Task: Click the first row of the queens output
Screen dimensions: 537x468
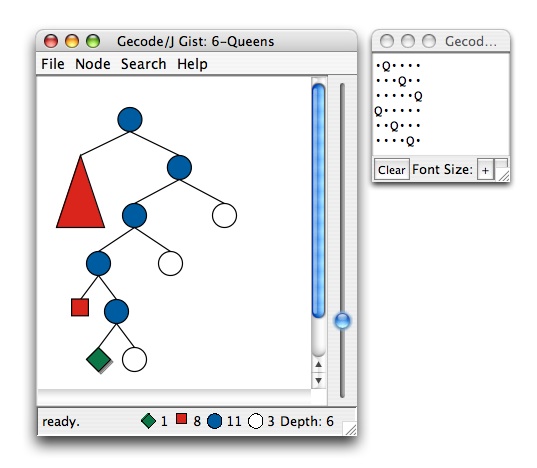Action: 398,65
